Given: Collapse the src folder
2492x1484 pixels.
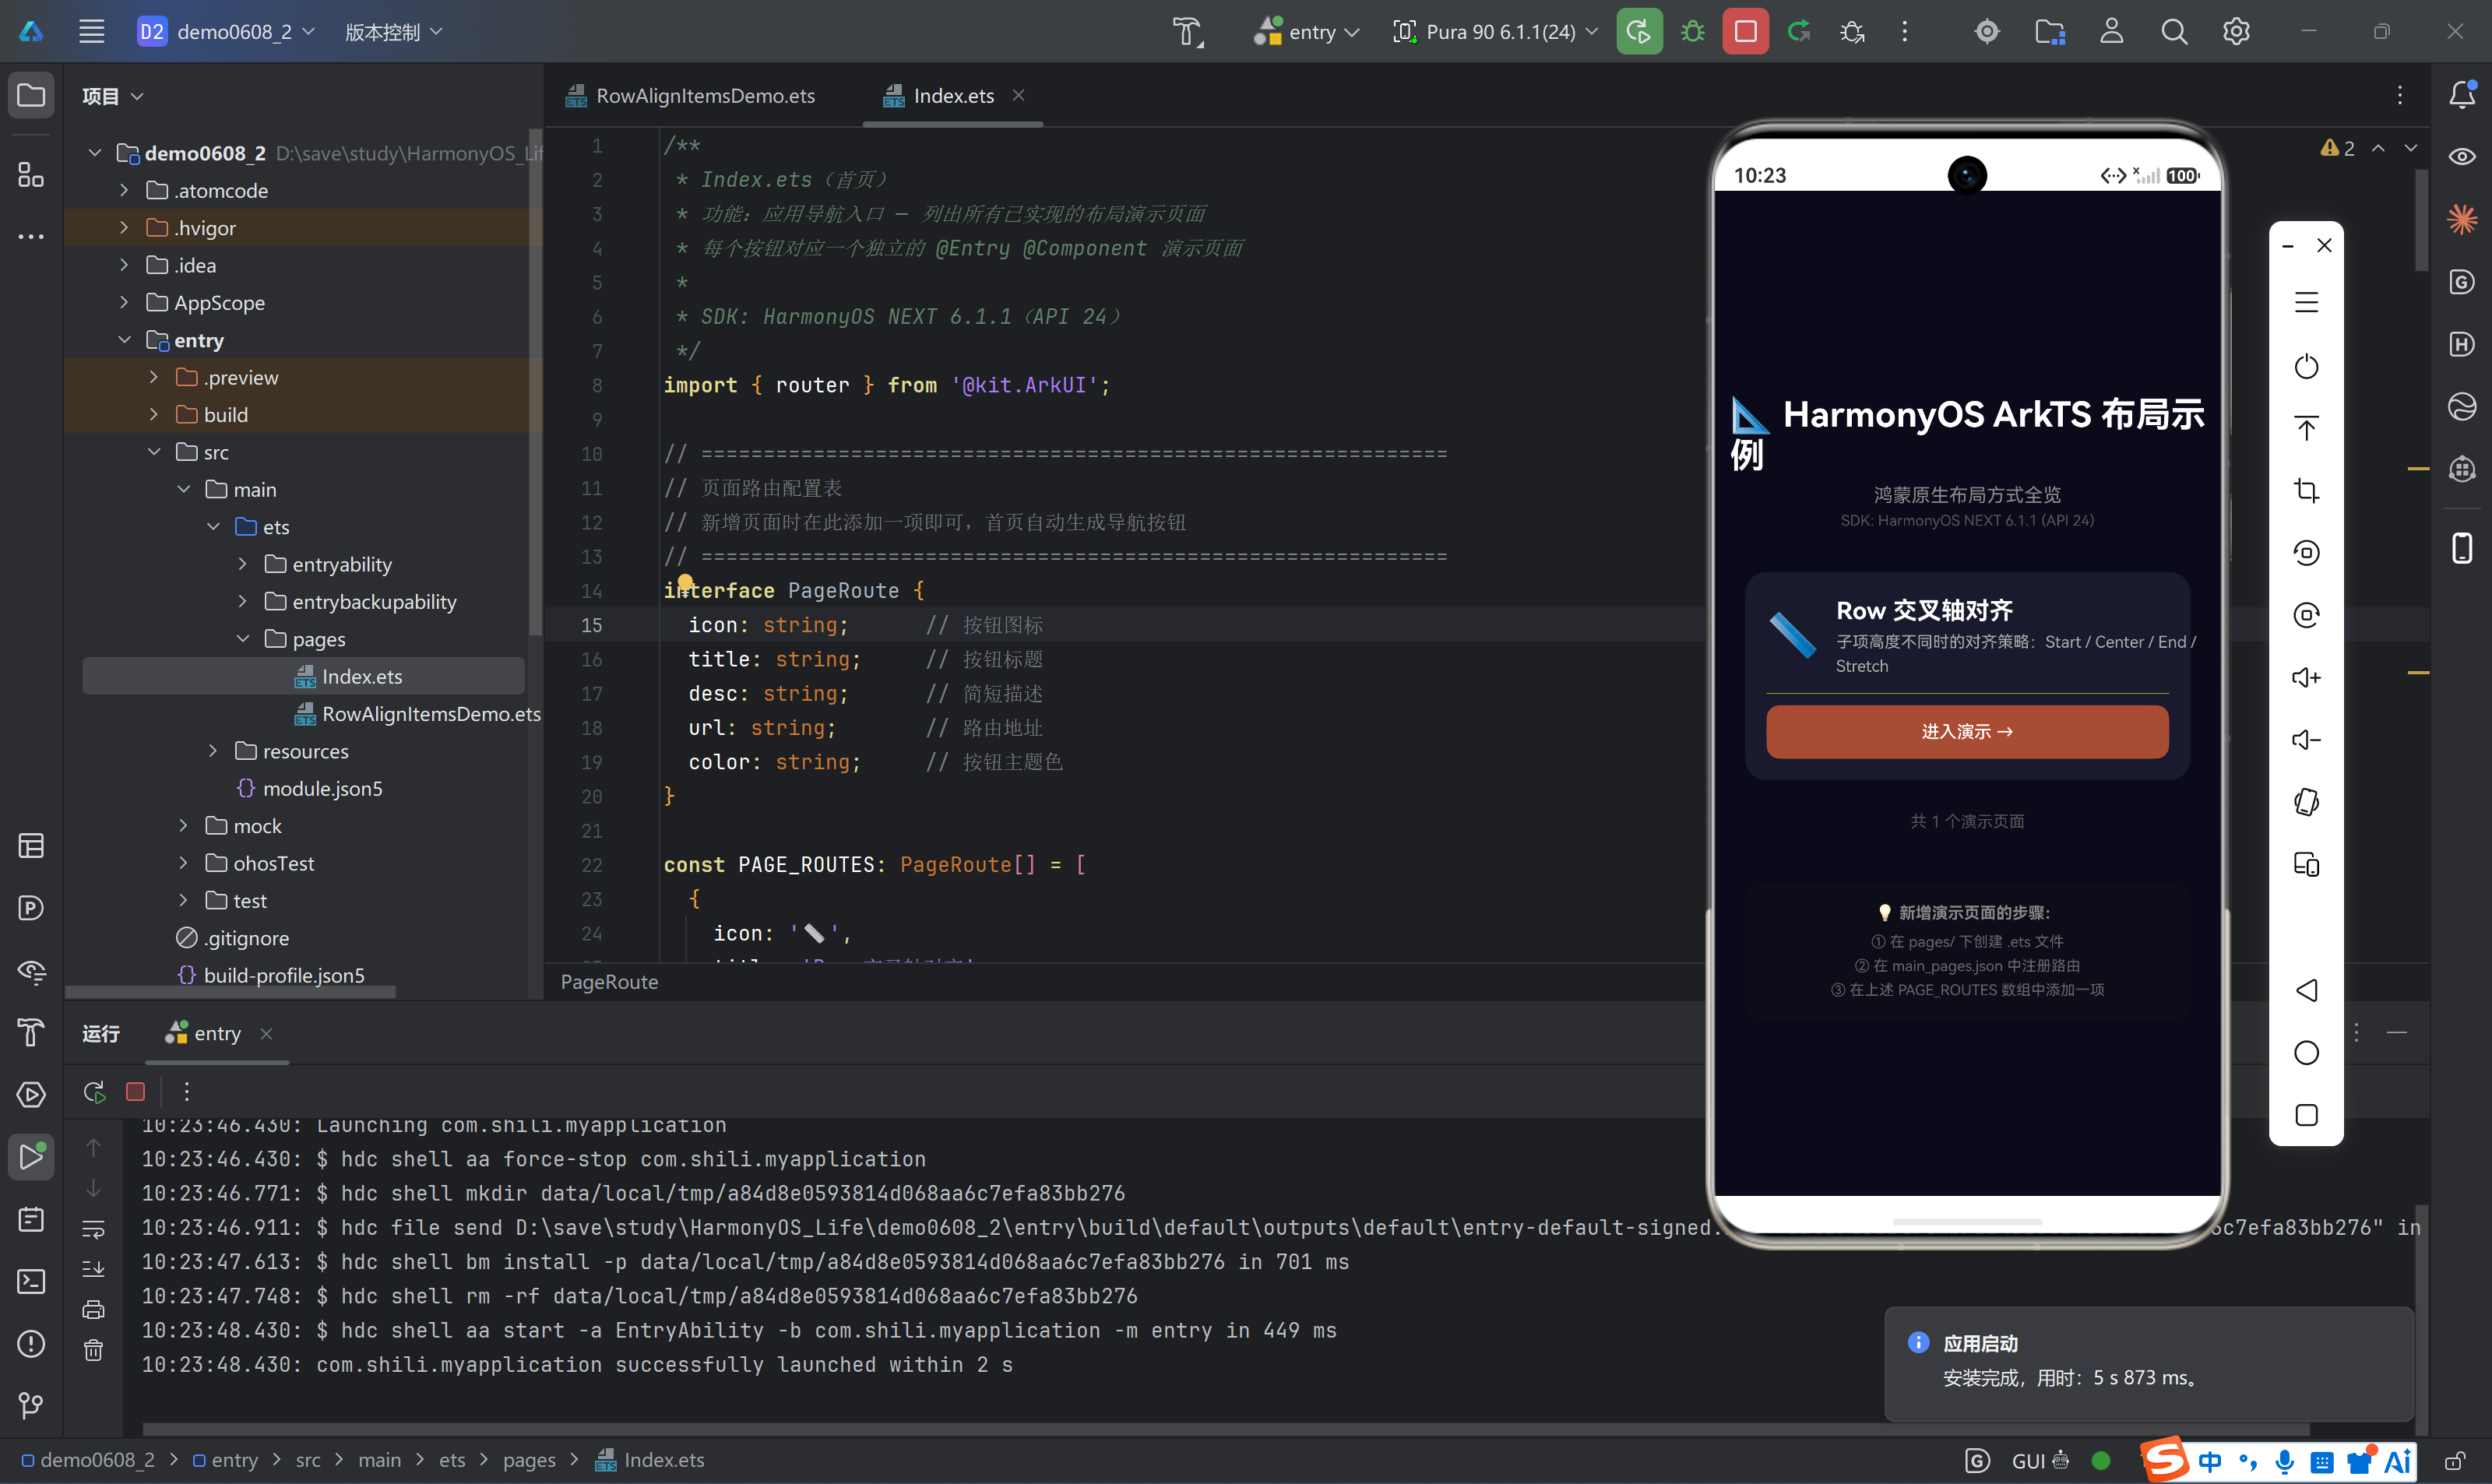Looking at the screenshot, I should click(x=154, y=452).
